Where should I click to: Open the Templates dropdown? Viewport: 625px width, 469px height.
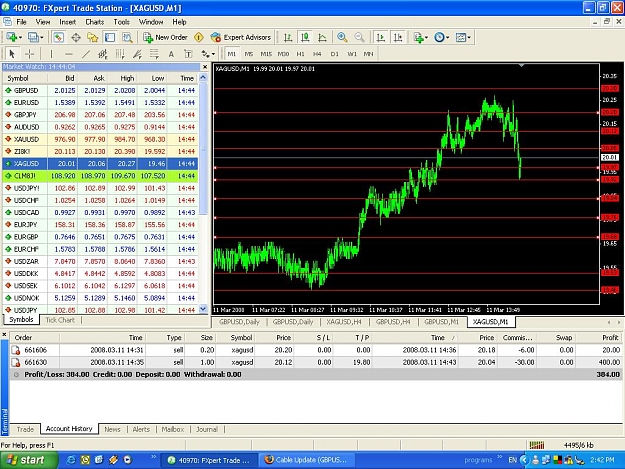coord(463,37)
